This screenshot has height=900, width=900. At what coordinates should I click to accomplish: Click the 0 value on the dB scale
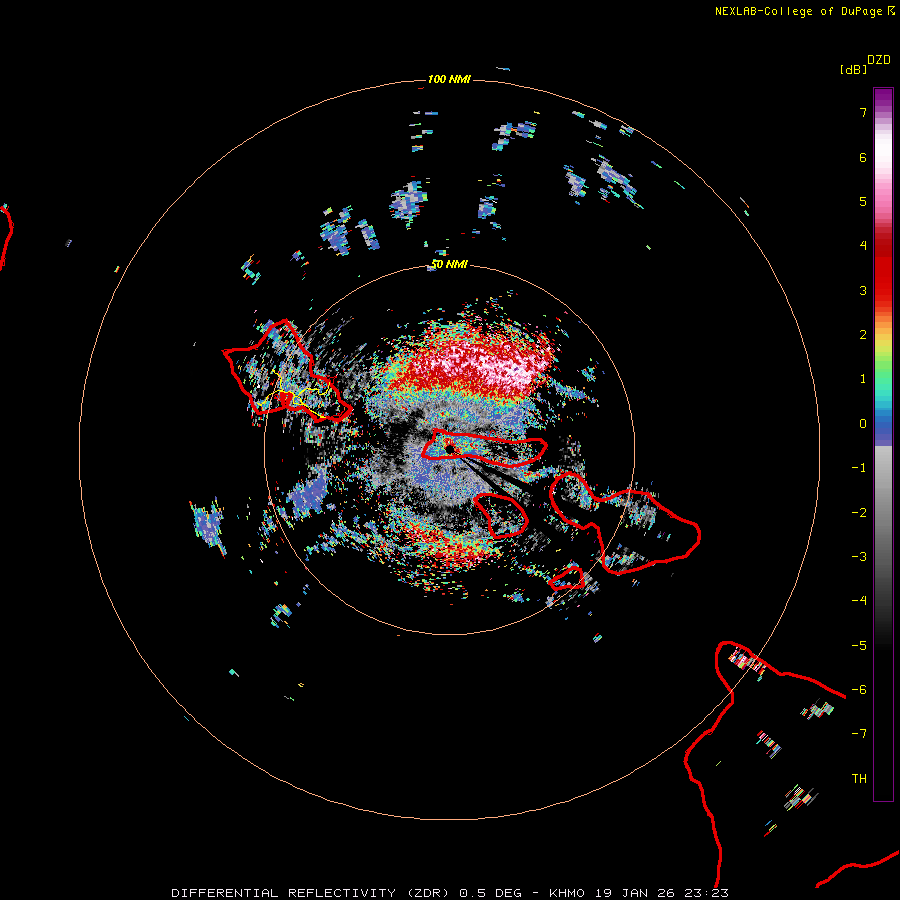click(x=863, y=424)
